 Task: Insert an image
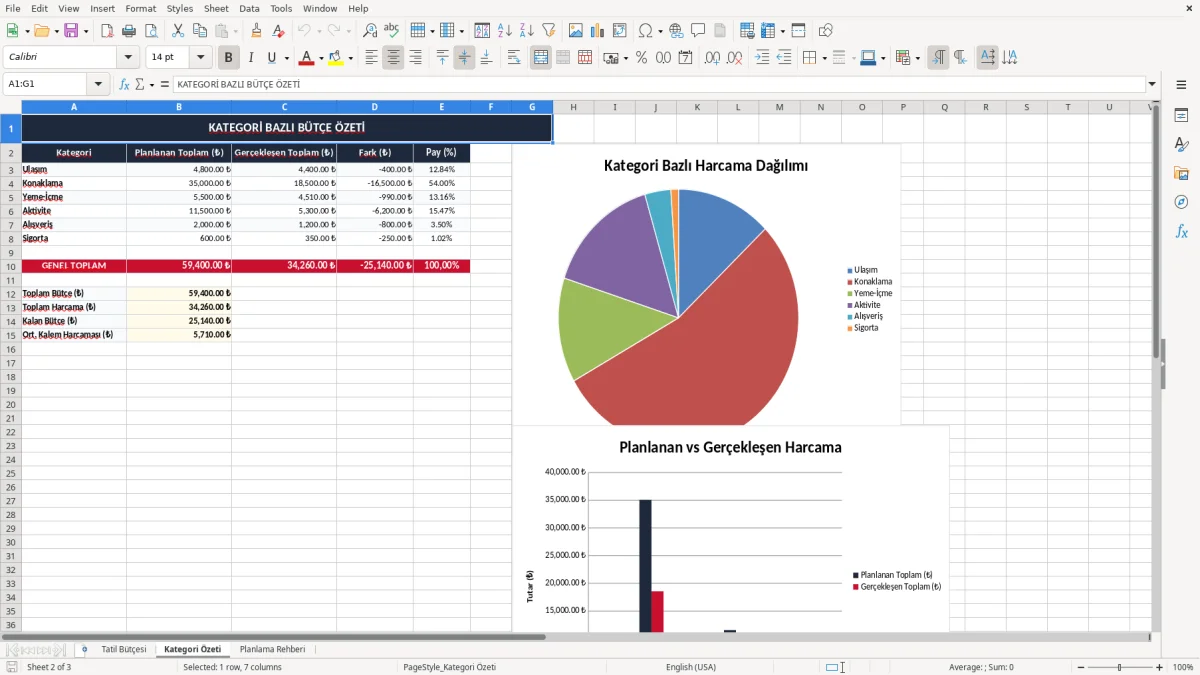(x=575, y=31)
